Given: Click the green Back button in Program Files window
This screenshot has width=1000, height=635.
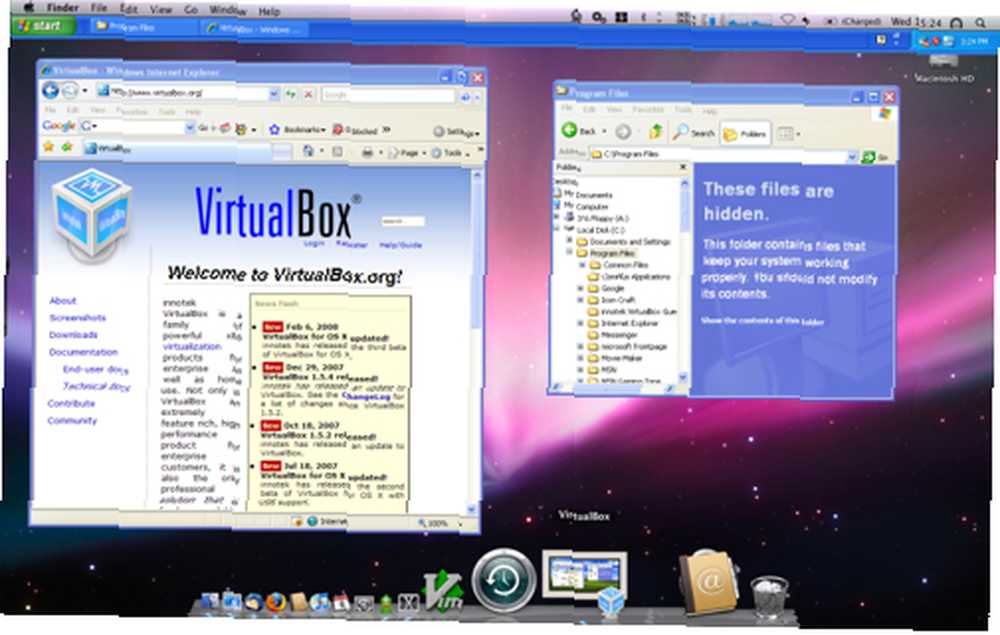Looking at the screenshot, I should [x=569, y=130].
